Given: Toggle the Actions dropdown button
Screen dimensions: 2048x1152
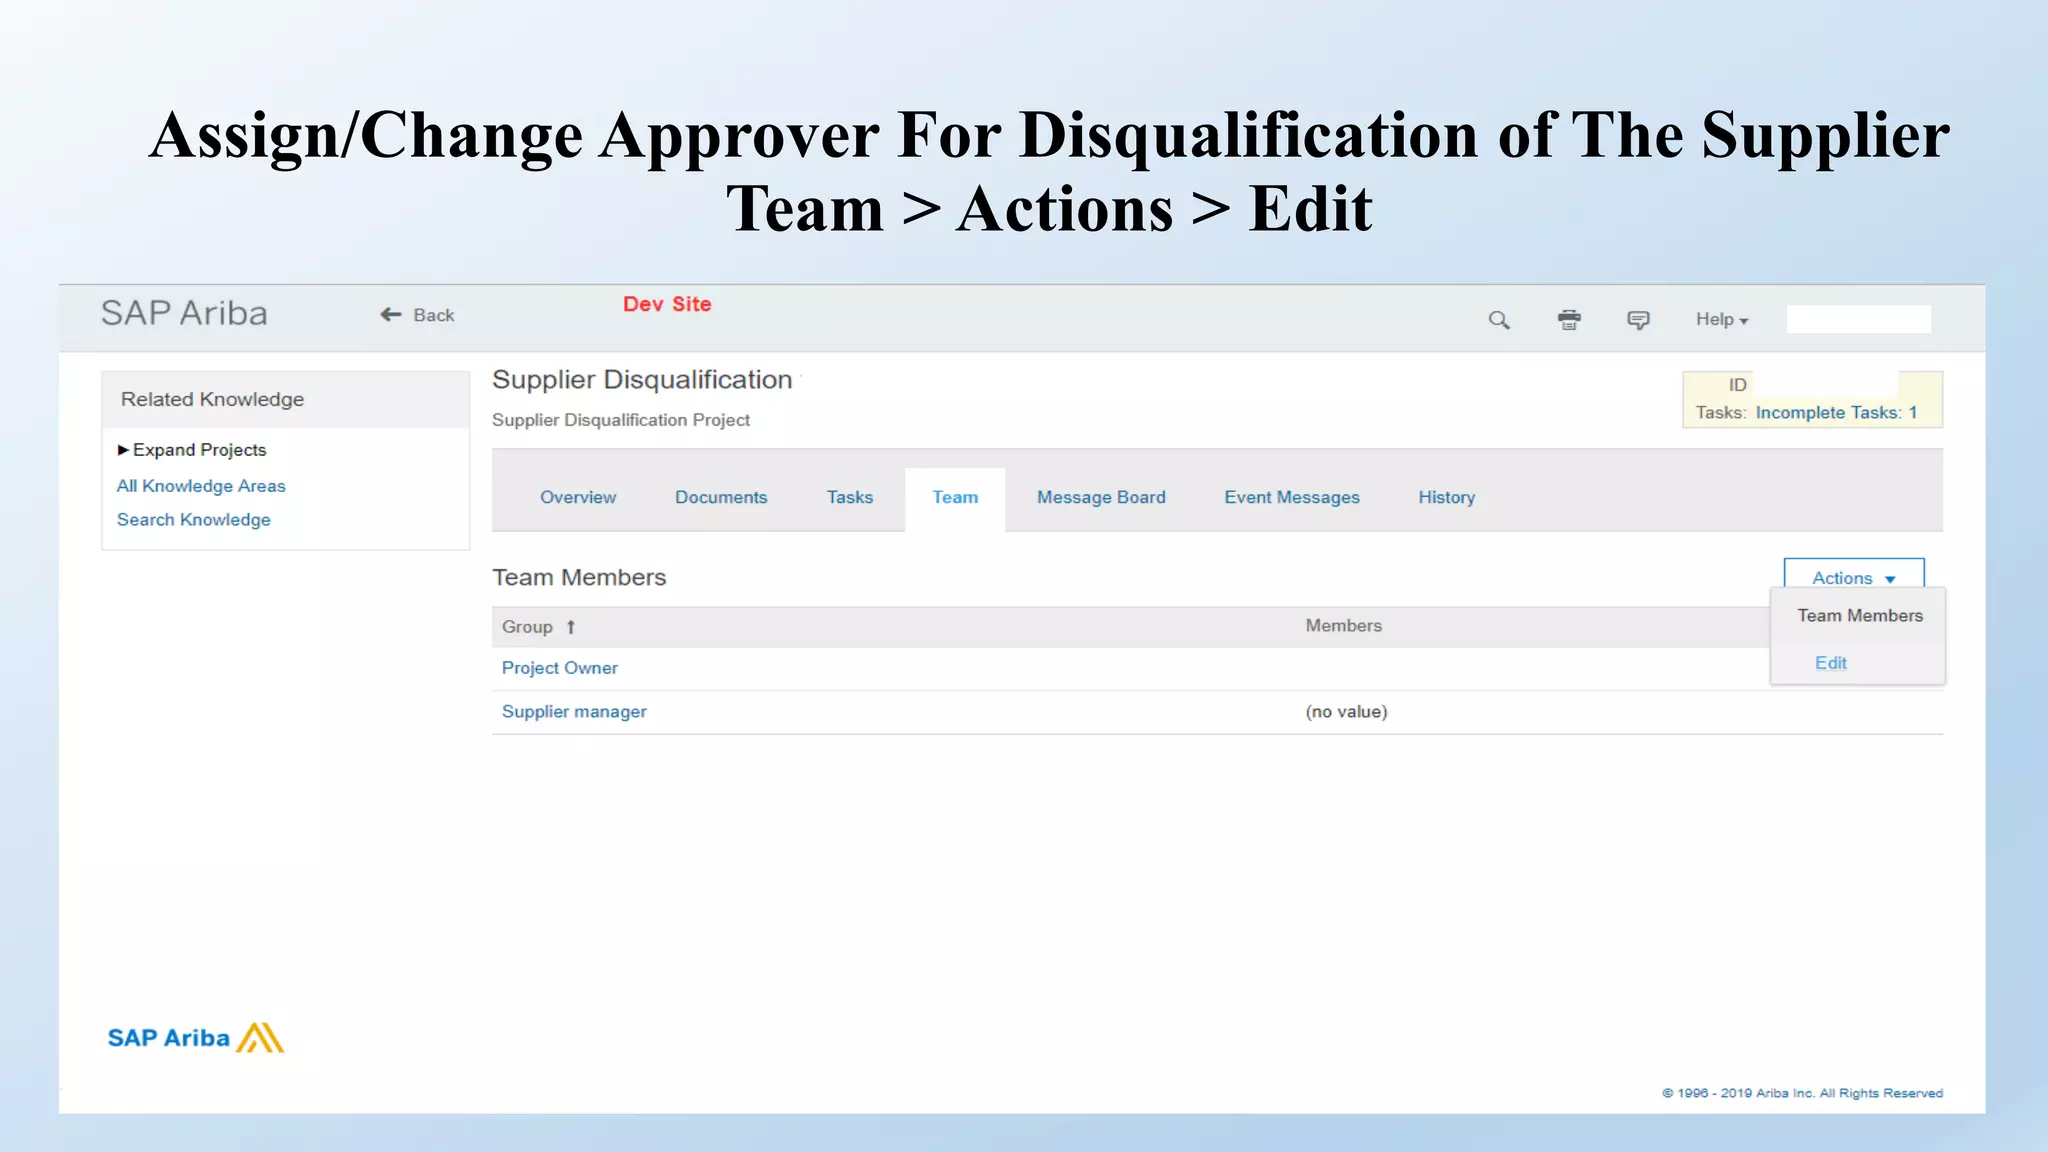Looking at the screenshot, I should (1853, 578).
